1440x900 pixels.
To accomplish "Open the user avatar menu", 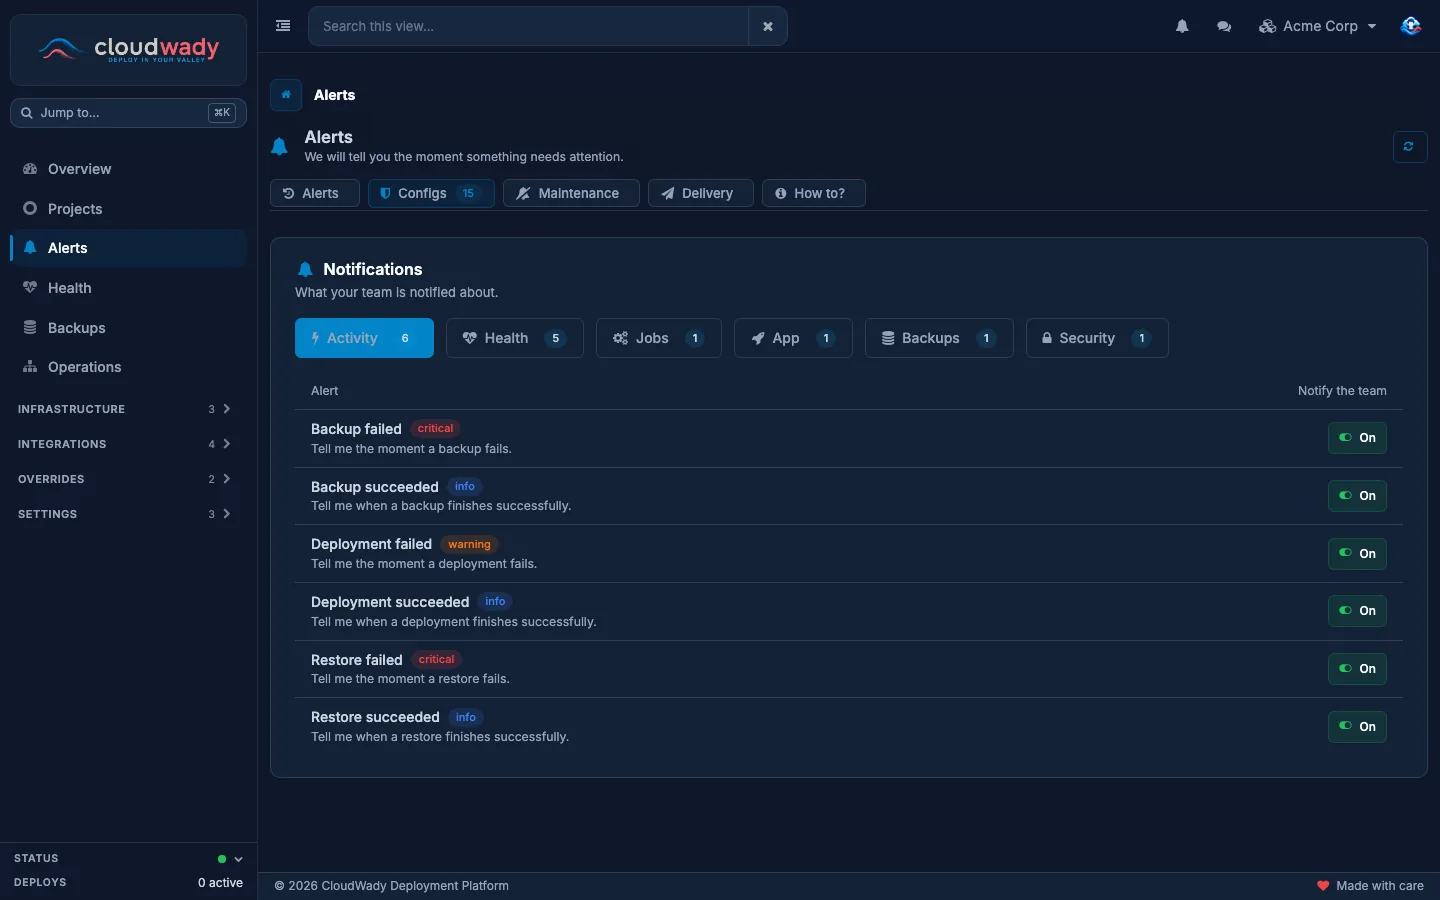I will point(1410,26).
